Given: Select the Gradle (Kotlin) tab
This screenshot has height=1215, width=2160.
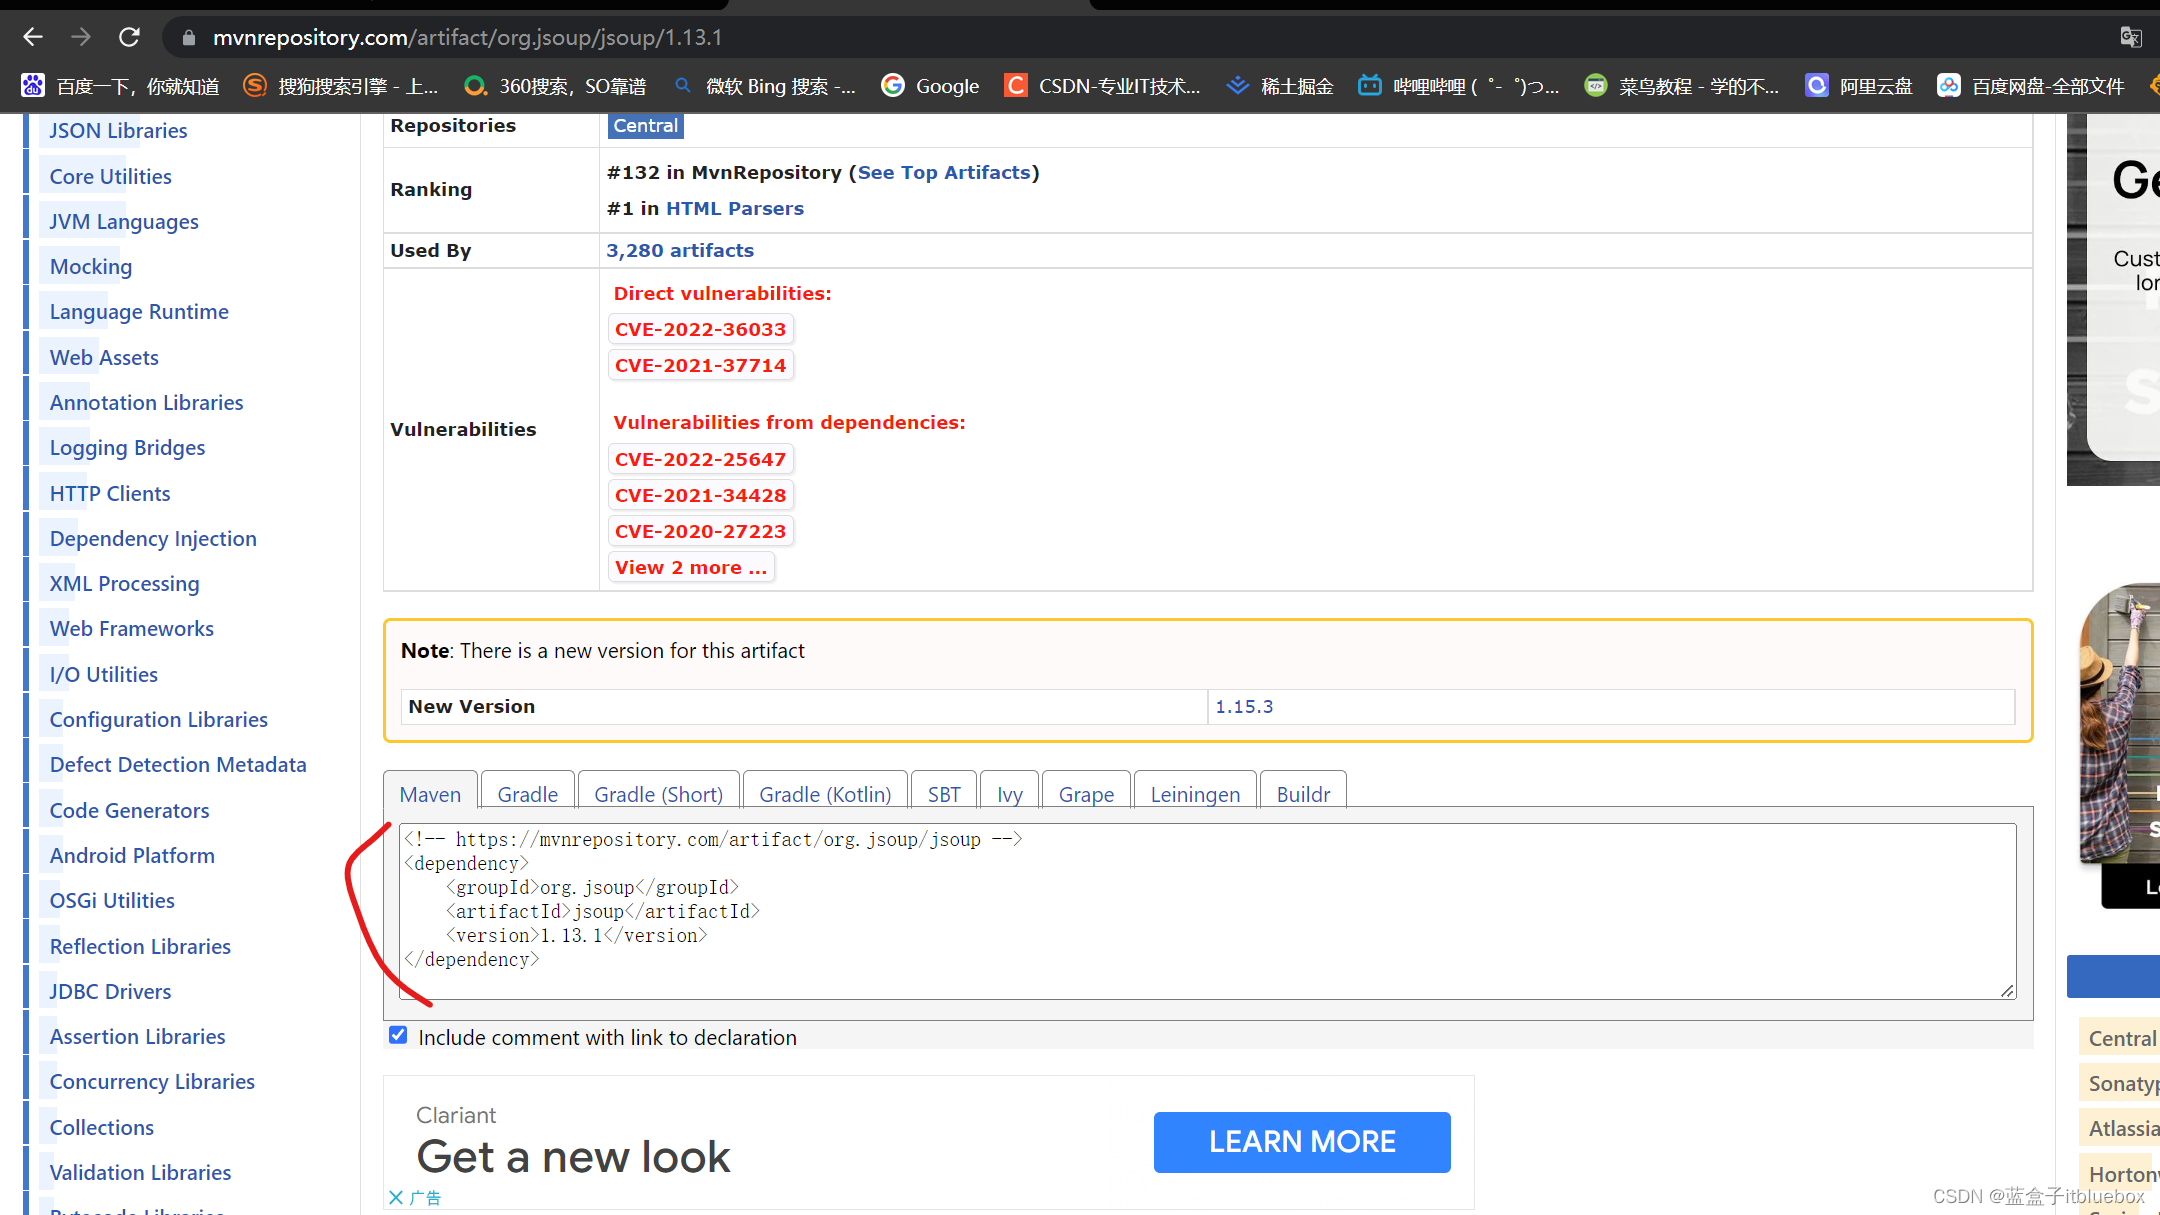Looking at the screenshot, I should [825, 794].
